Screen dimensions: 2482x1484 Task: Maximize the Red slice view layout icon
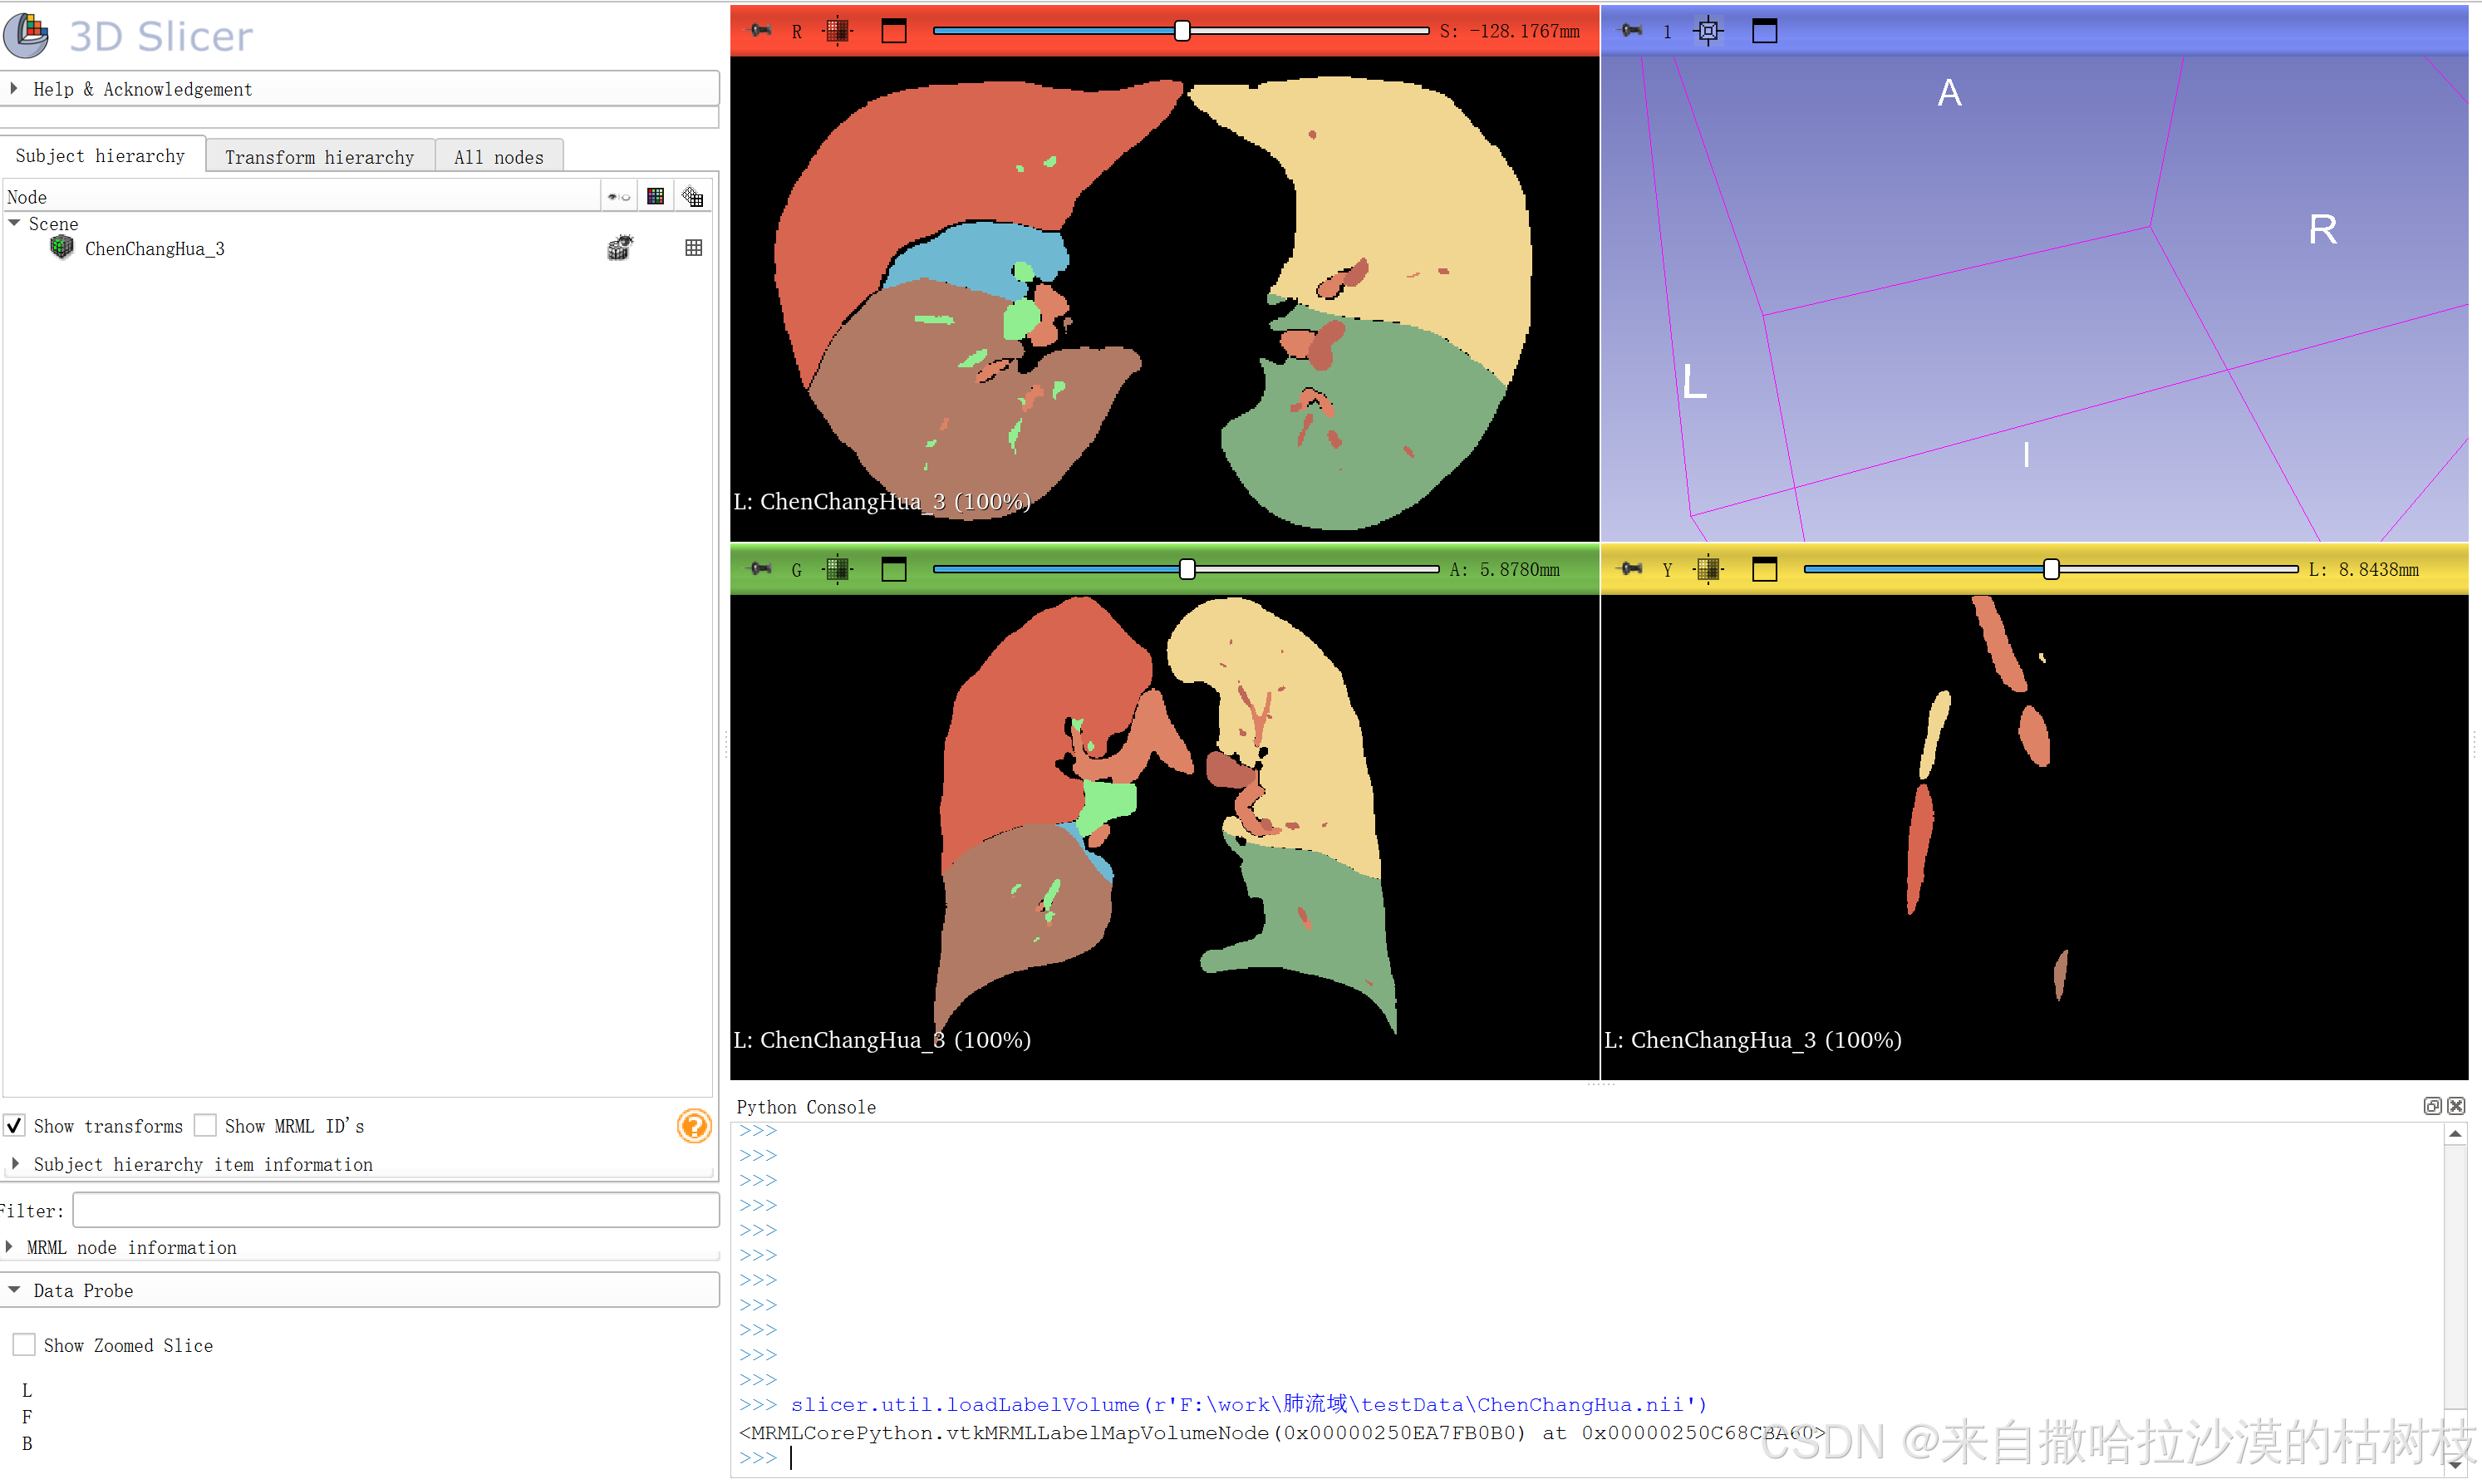(x=894, y=31)
